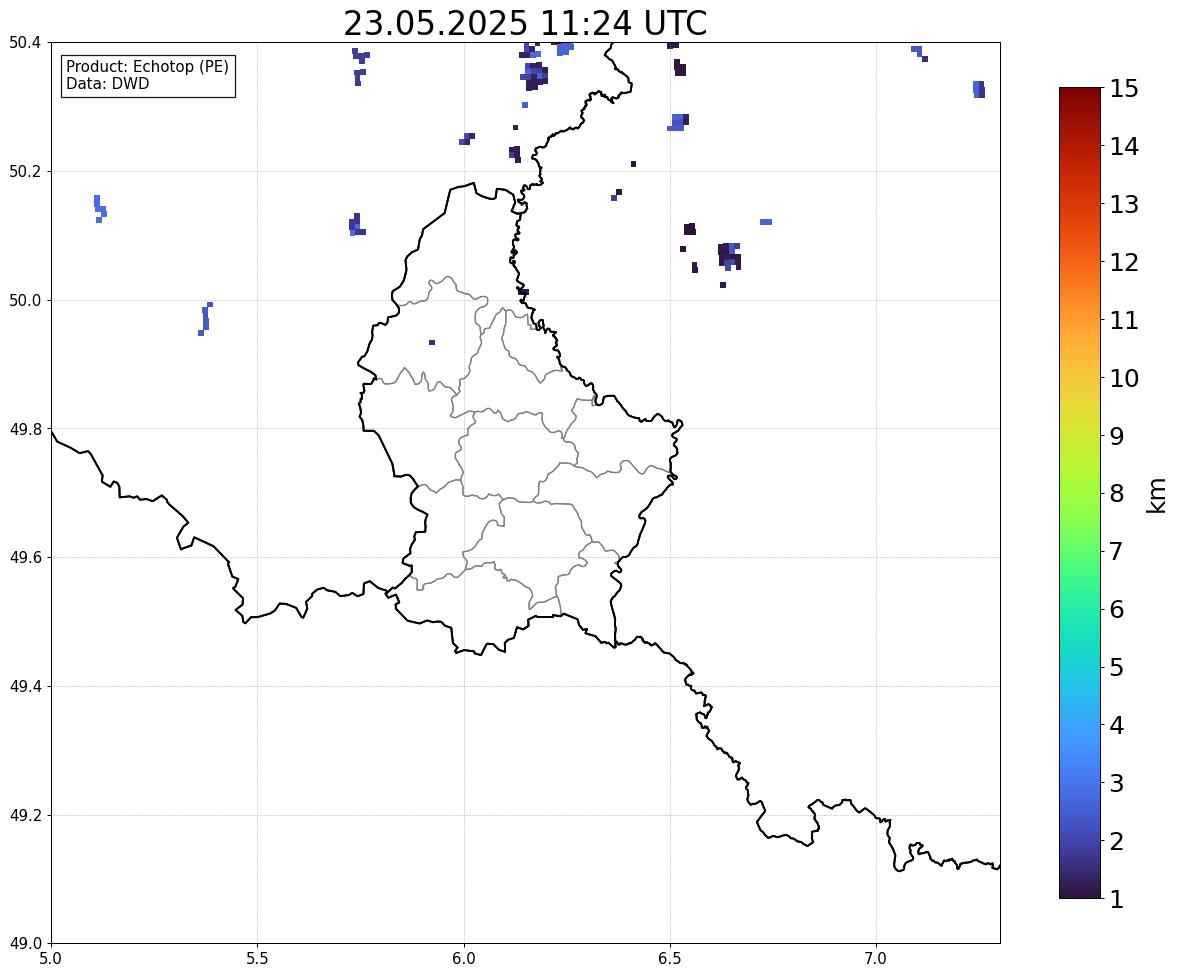
Task: Click the longitude axis label 5.0
Action: [51, 959]
